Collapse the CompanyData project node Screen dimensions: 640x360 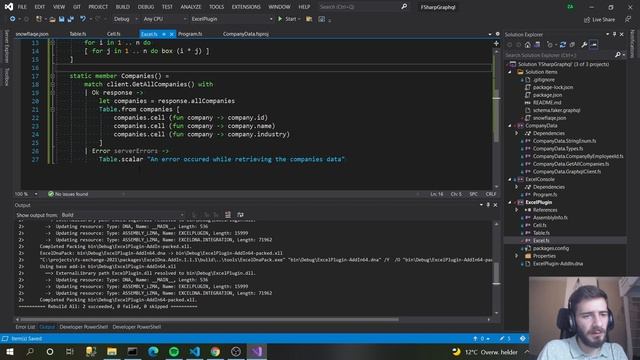pyautogui.click(x=510, y=126)
